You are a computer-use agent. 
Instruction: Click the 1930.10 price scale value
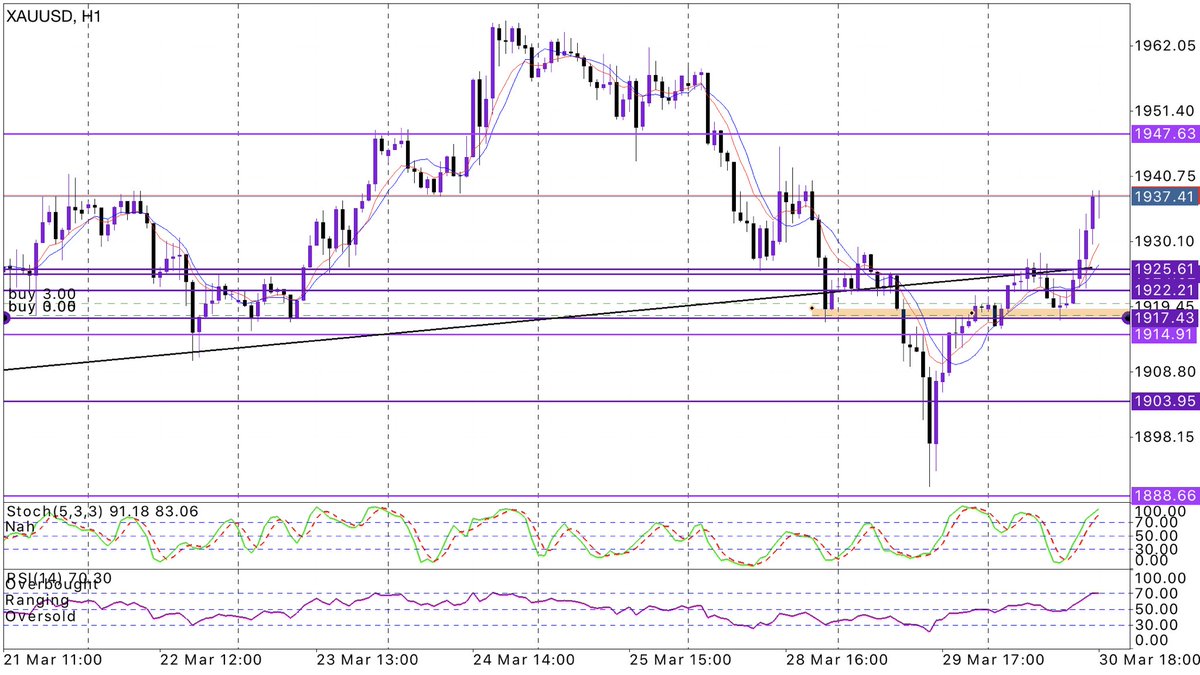[1165, 241]
